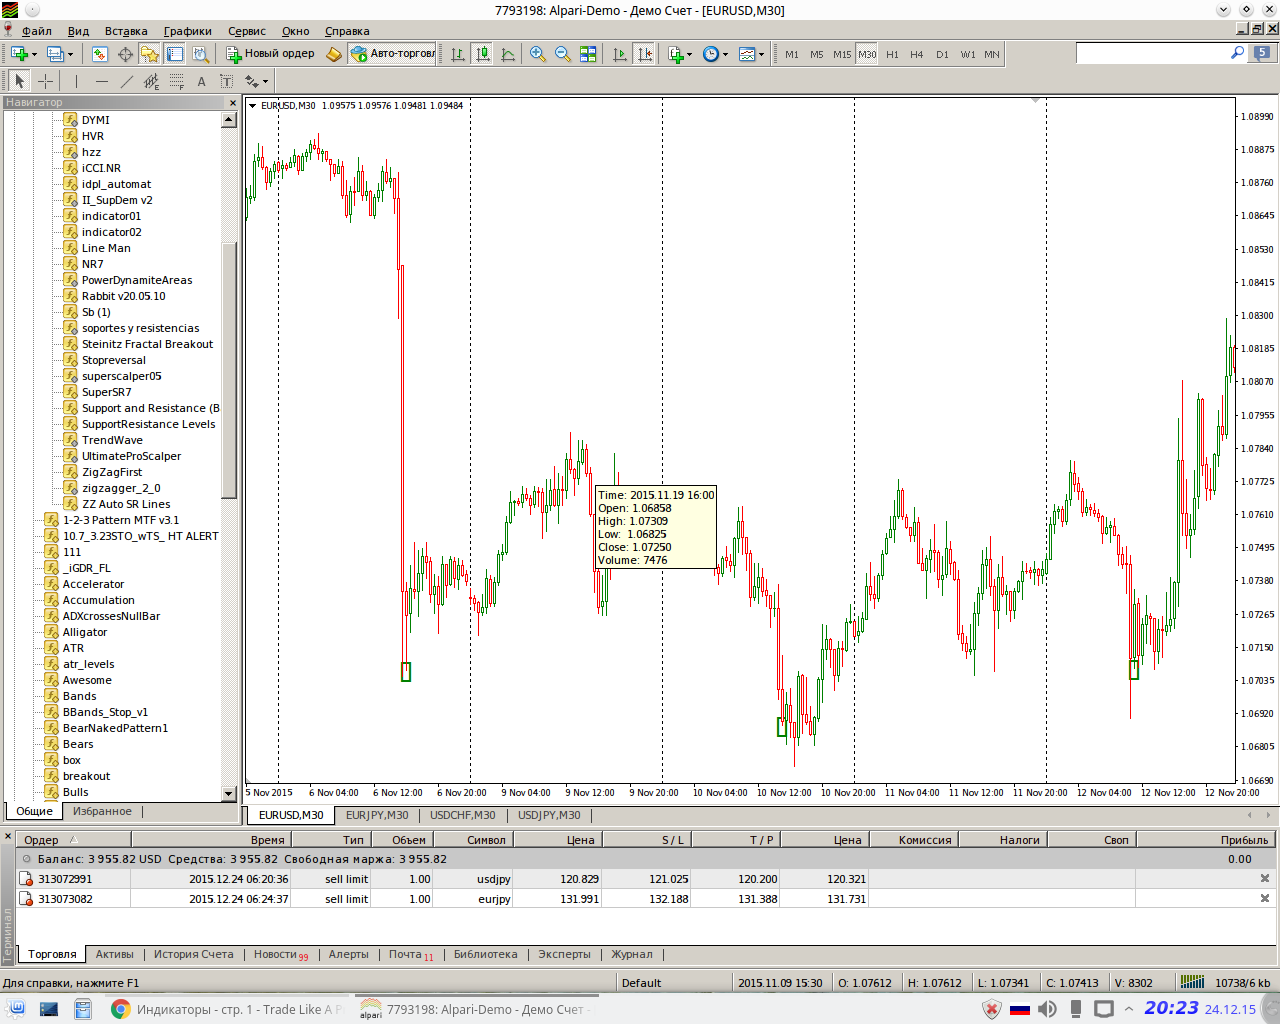Select the H4 timeframe

[x=917, y=54]
